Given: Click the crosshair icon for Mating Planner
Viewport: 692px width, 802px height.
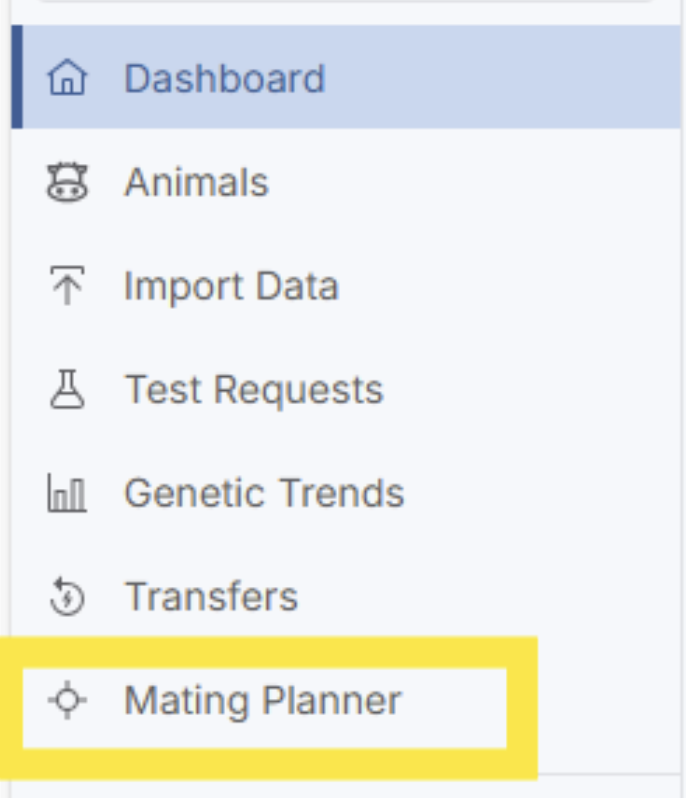Looking at the screenshot, I should pos(67,701).
